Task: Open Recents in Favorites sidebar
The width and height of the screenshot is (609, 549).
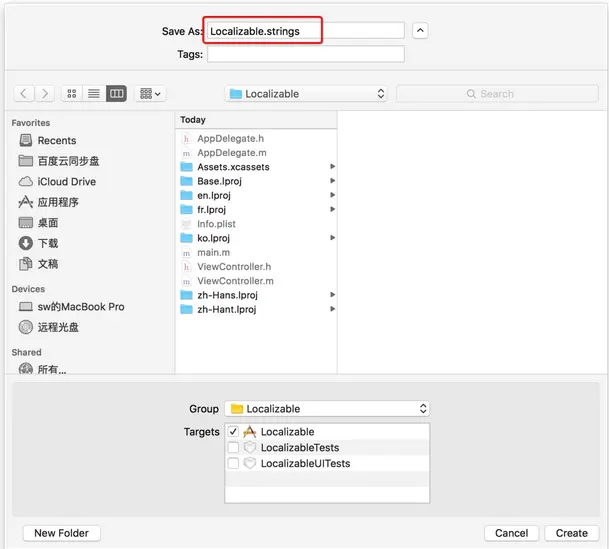Action: pos(48,141)
